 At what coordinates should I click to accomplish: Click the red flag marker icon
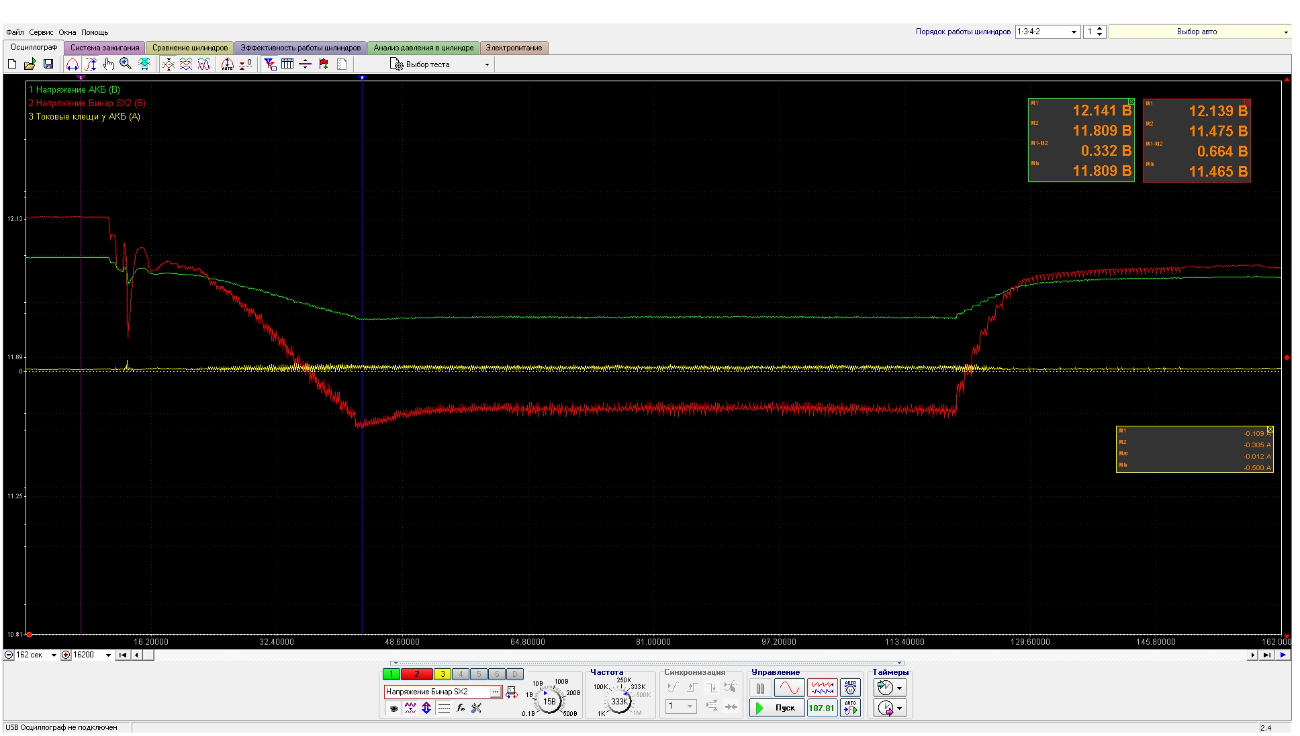pos(323,64)
